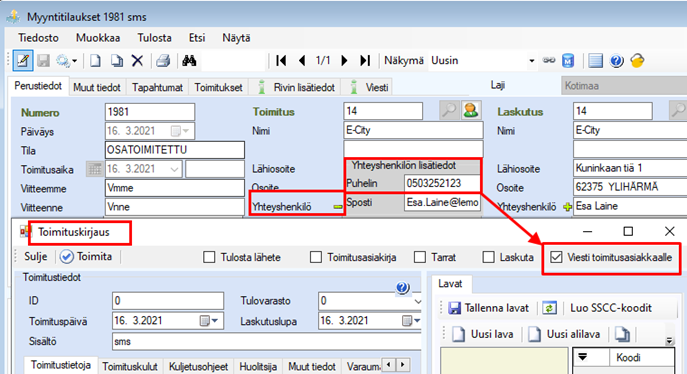Open help question mark in top toolbar
Viewport: 687px width, 374px height.
tap(616, 60)
